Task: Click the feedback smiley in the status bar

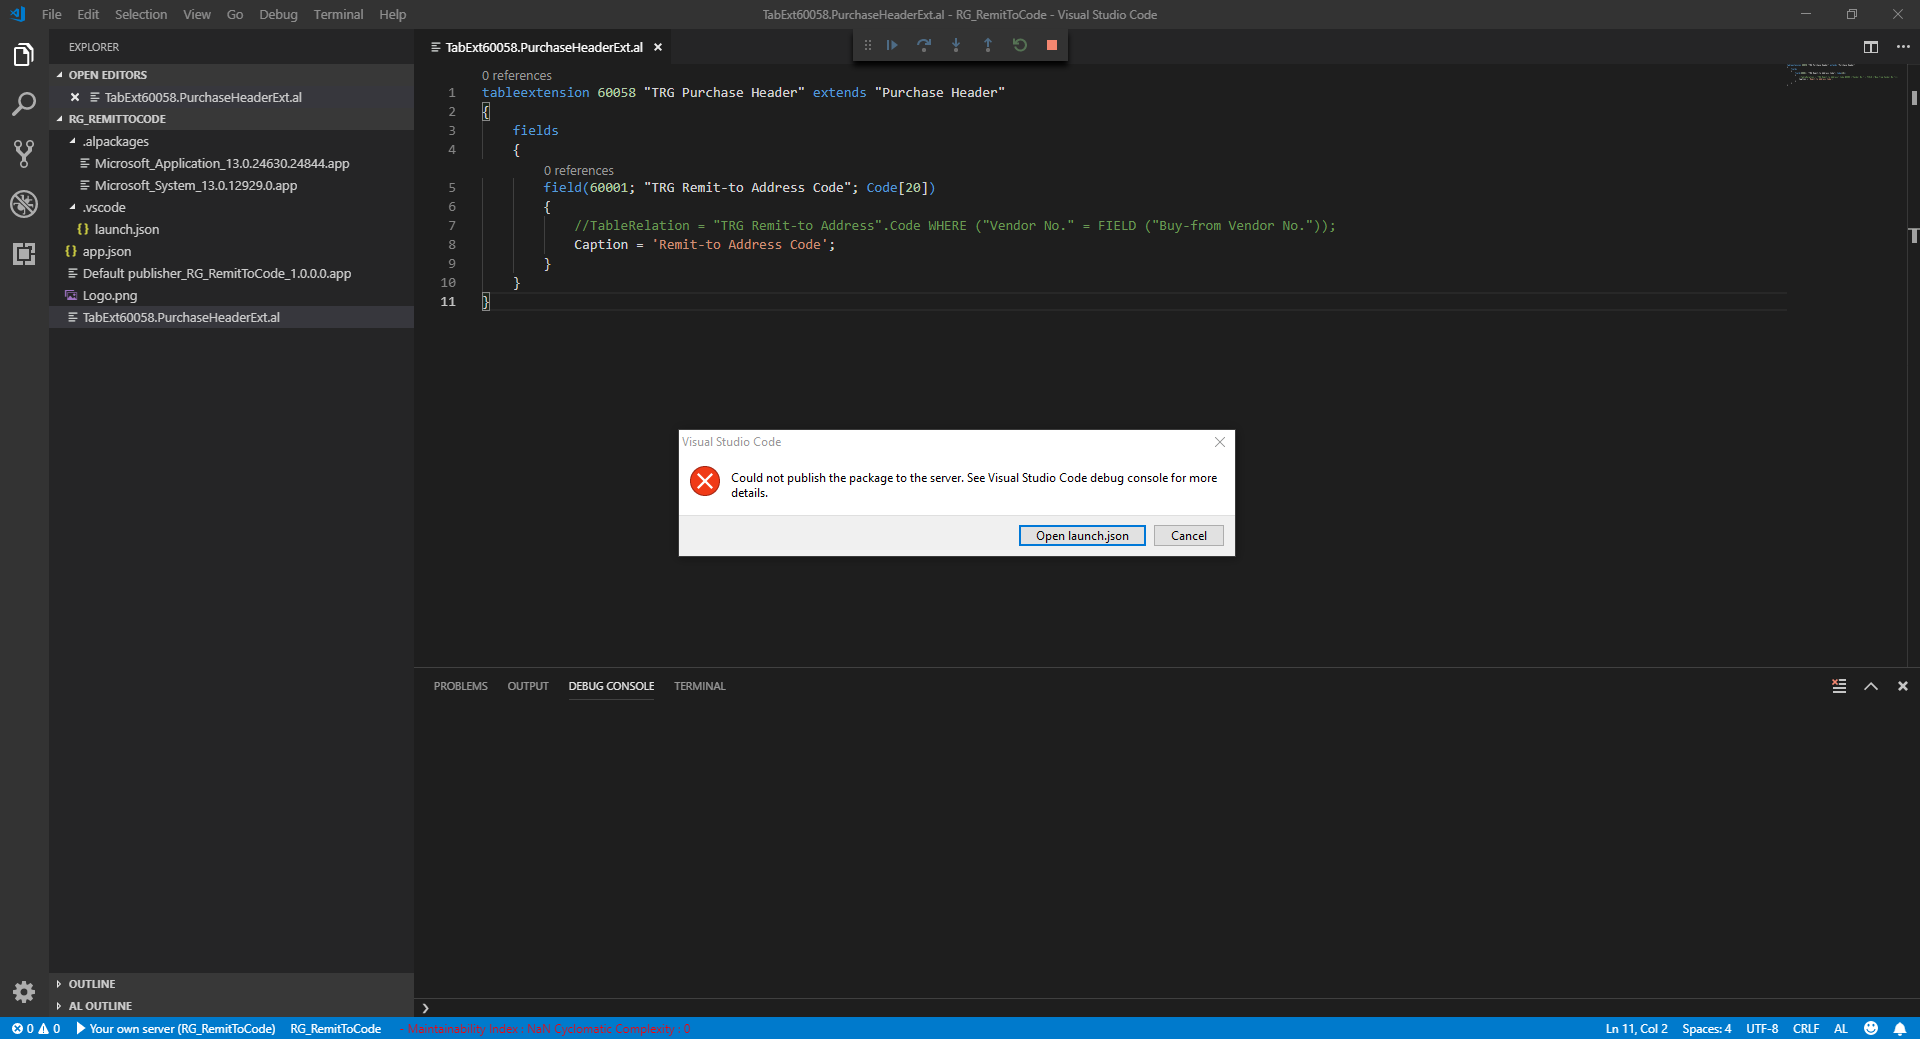Action: 1872,1029
